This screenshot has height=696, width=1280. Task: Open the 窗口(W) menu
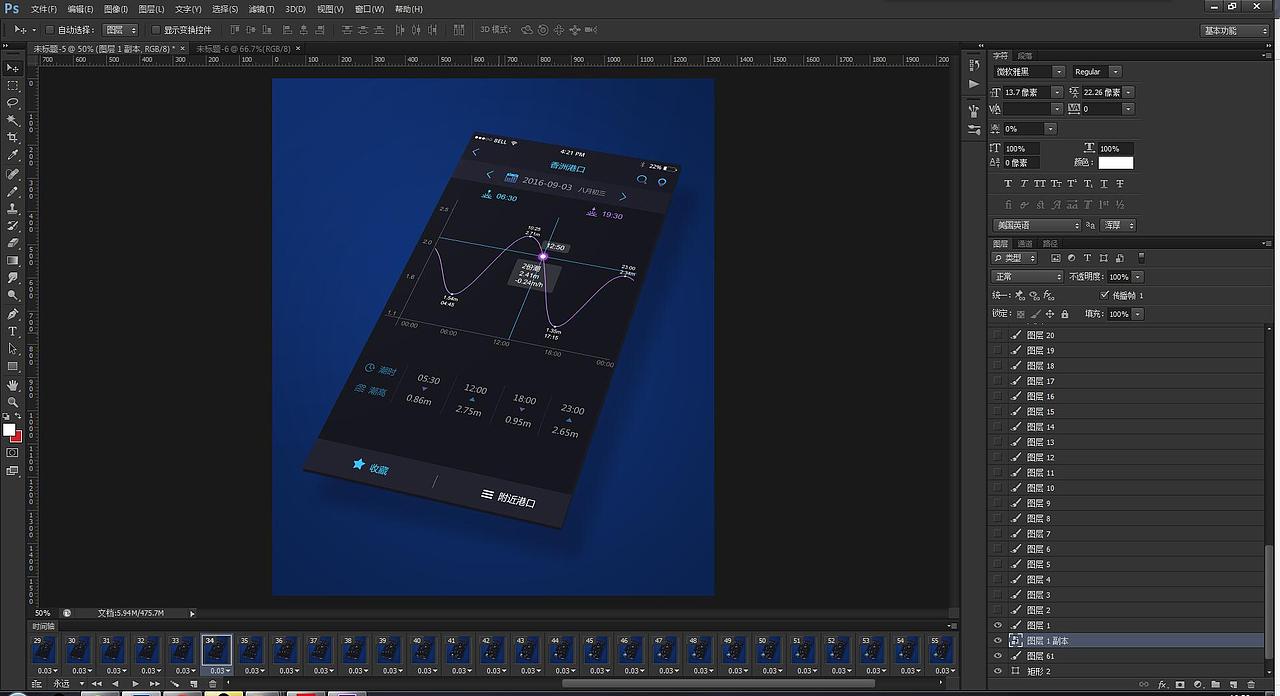[x=369, y=9]
